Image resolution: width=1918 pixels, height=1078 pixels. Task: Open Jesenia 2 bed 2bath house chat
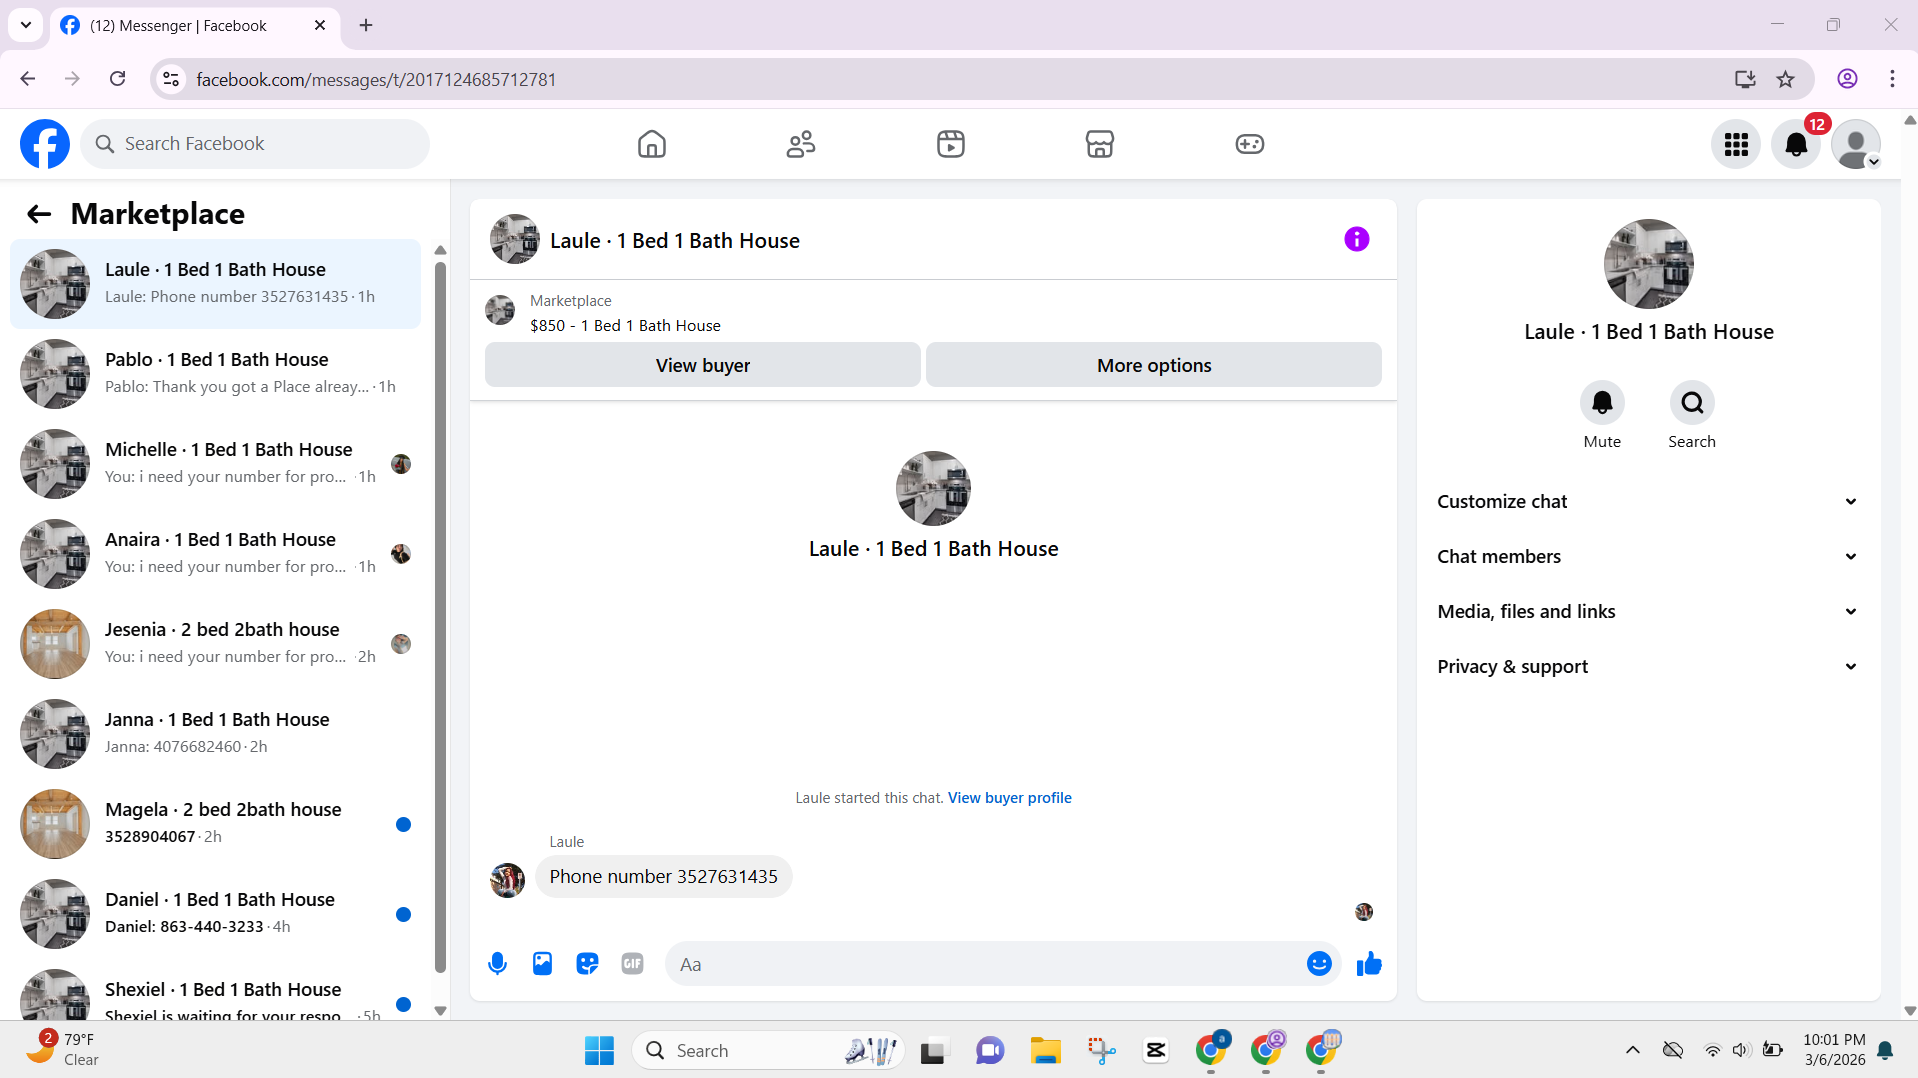[215, 644]
